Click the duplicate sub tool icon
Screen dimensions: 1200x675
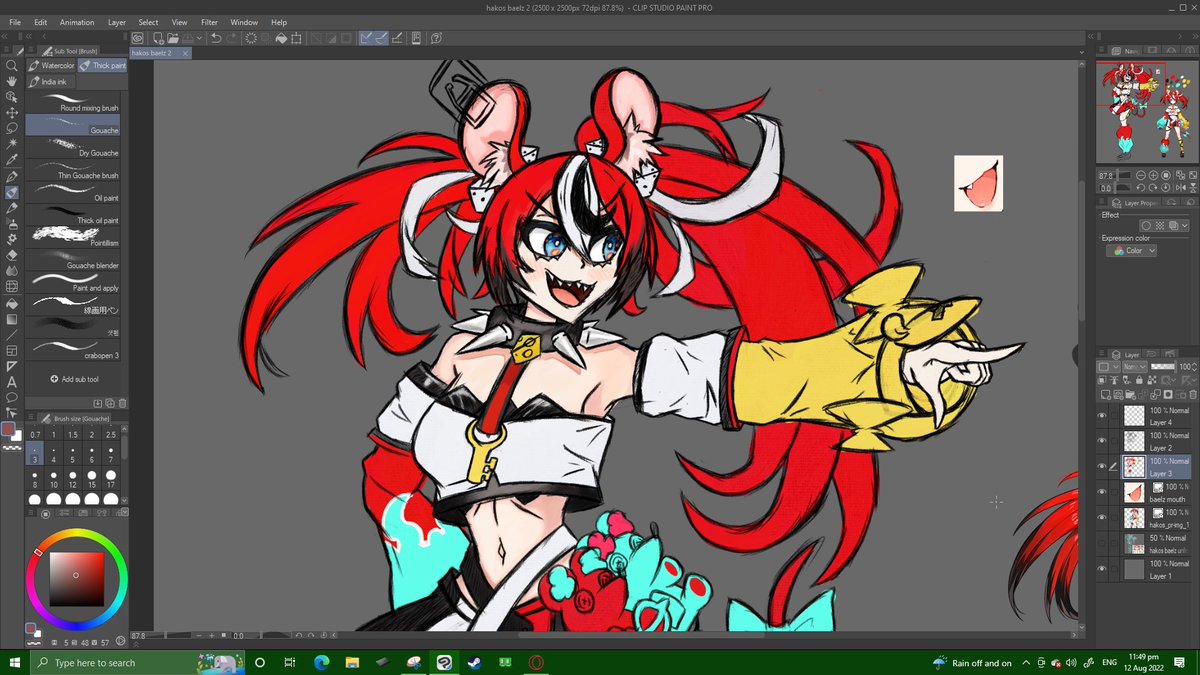tap(110, 403)
